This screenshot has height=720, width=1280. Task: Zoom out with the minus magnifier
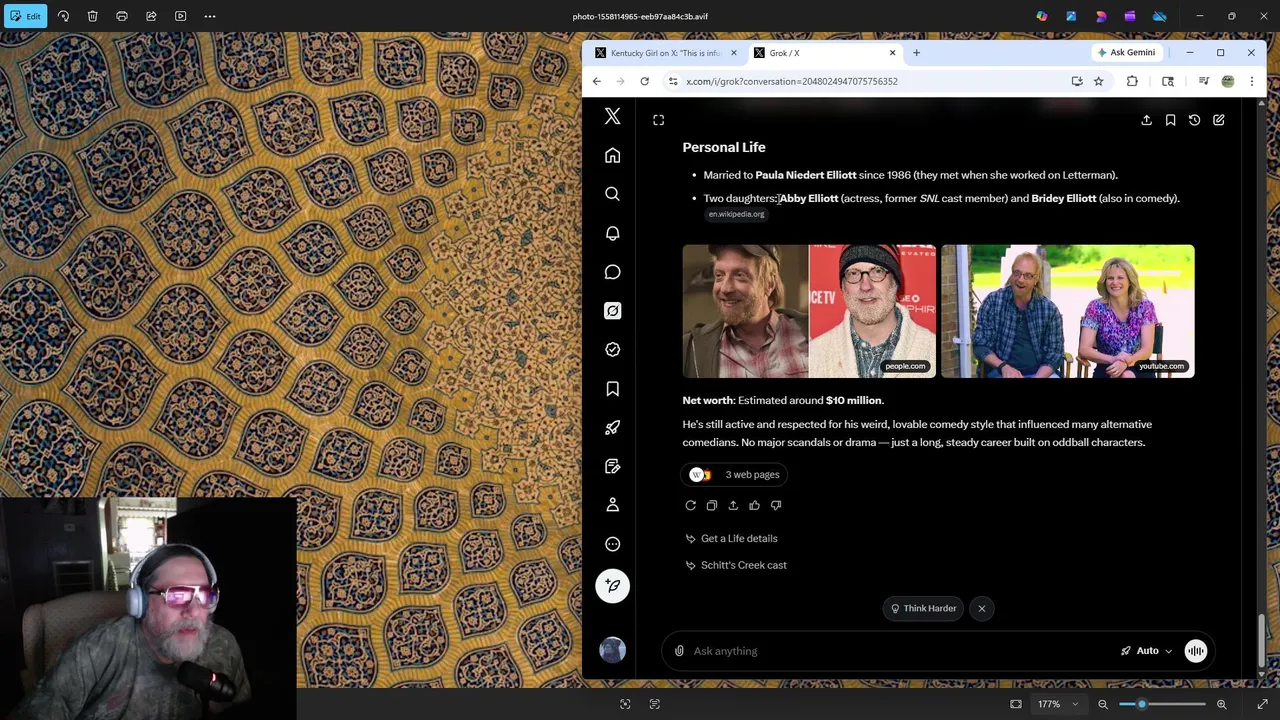pyautogui.click(x=1103, y=704)
